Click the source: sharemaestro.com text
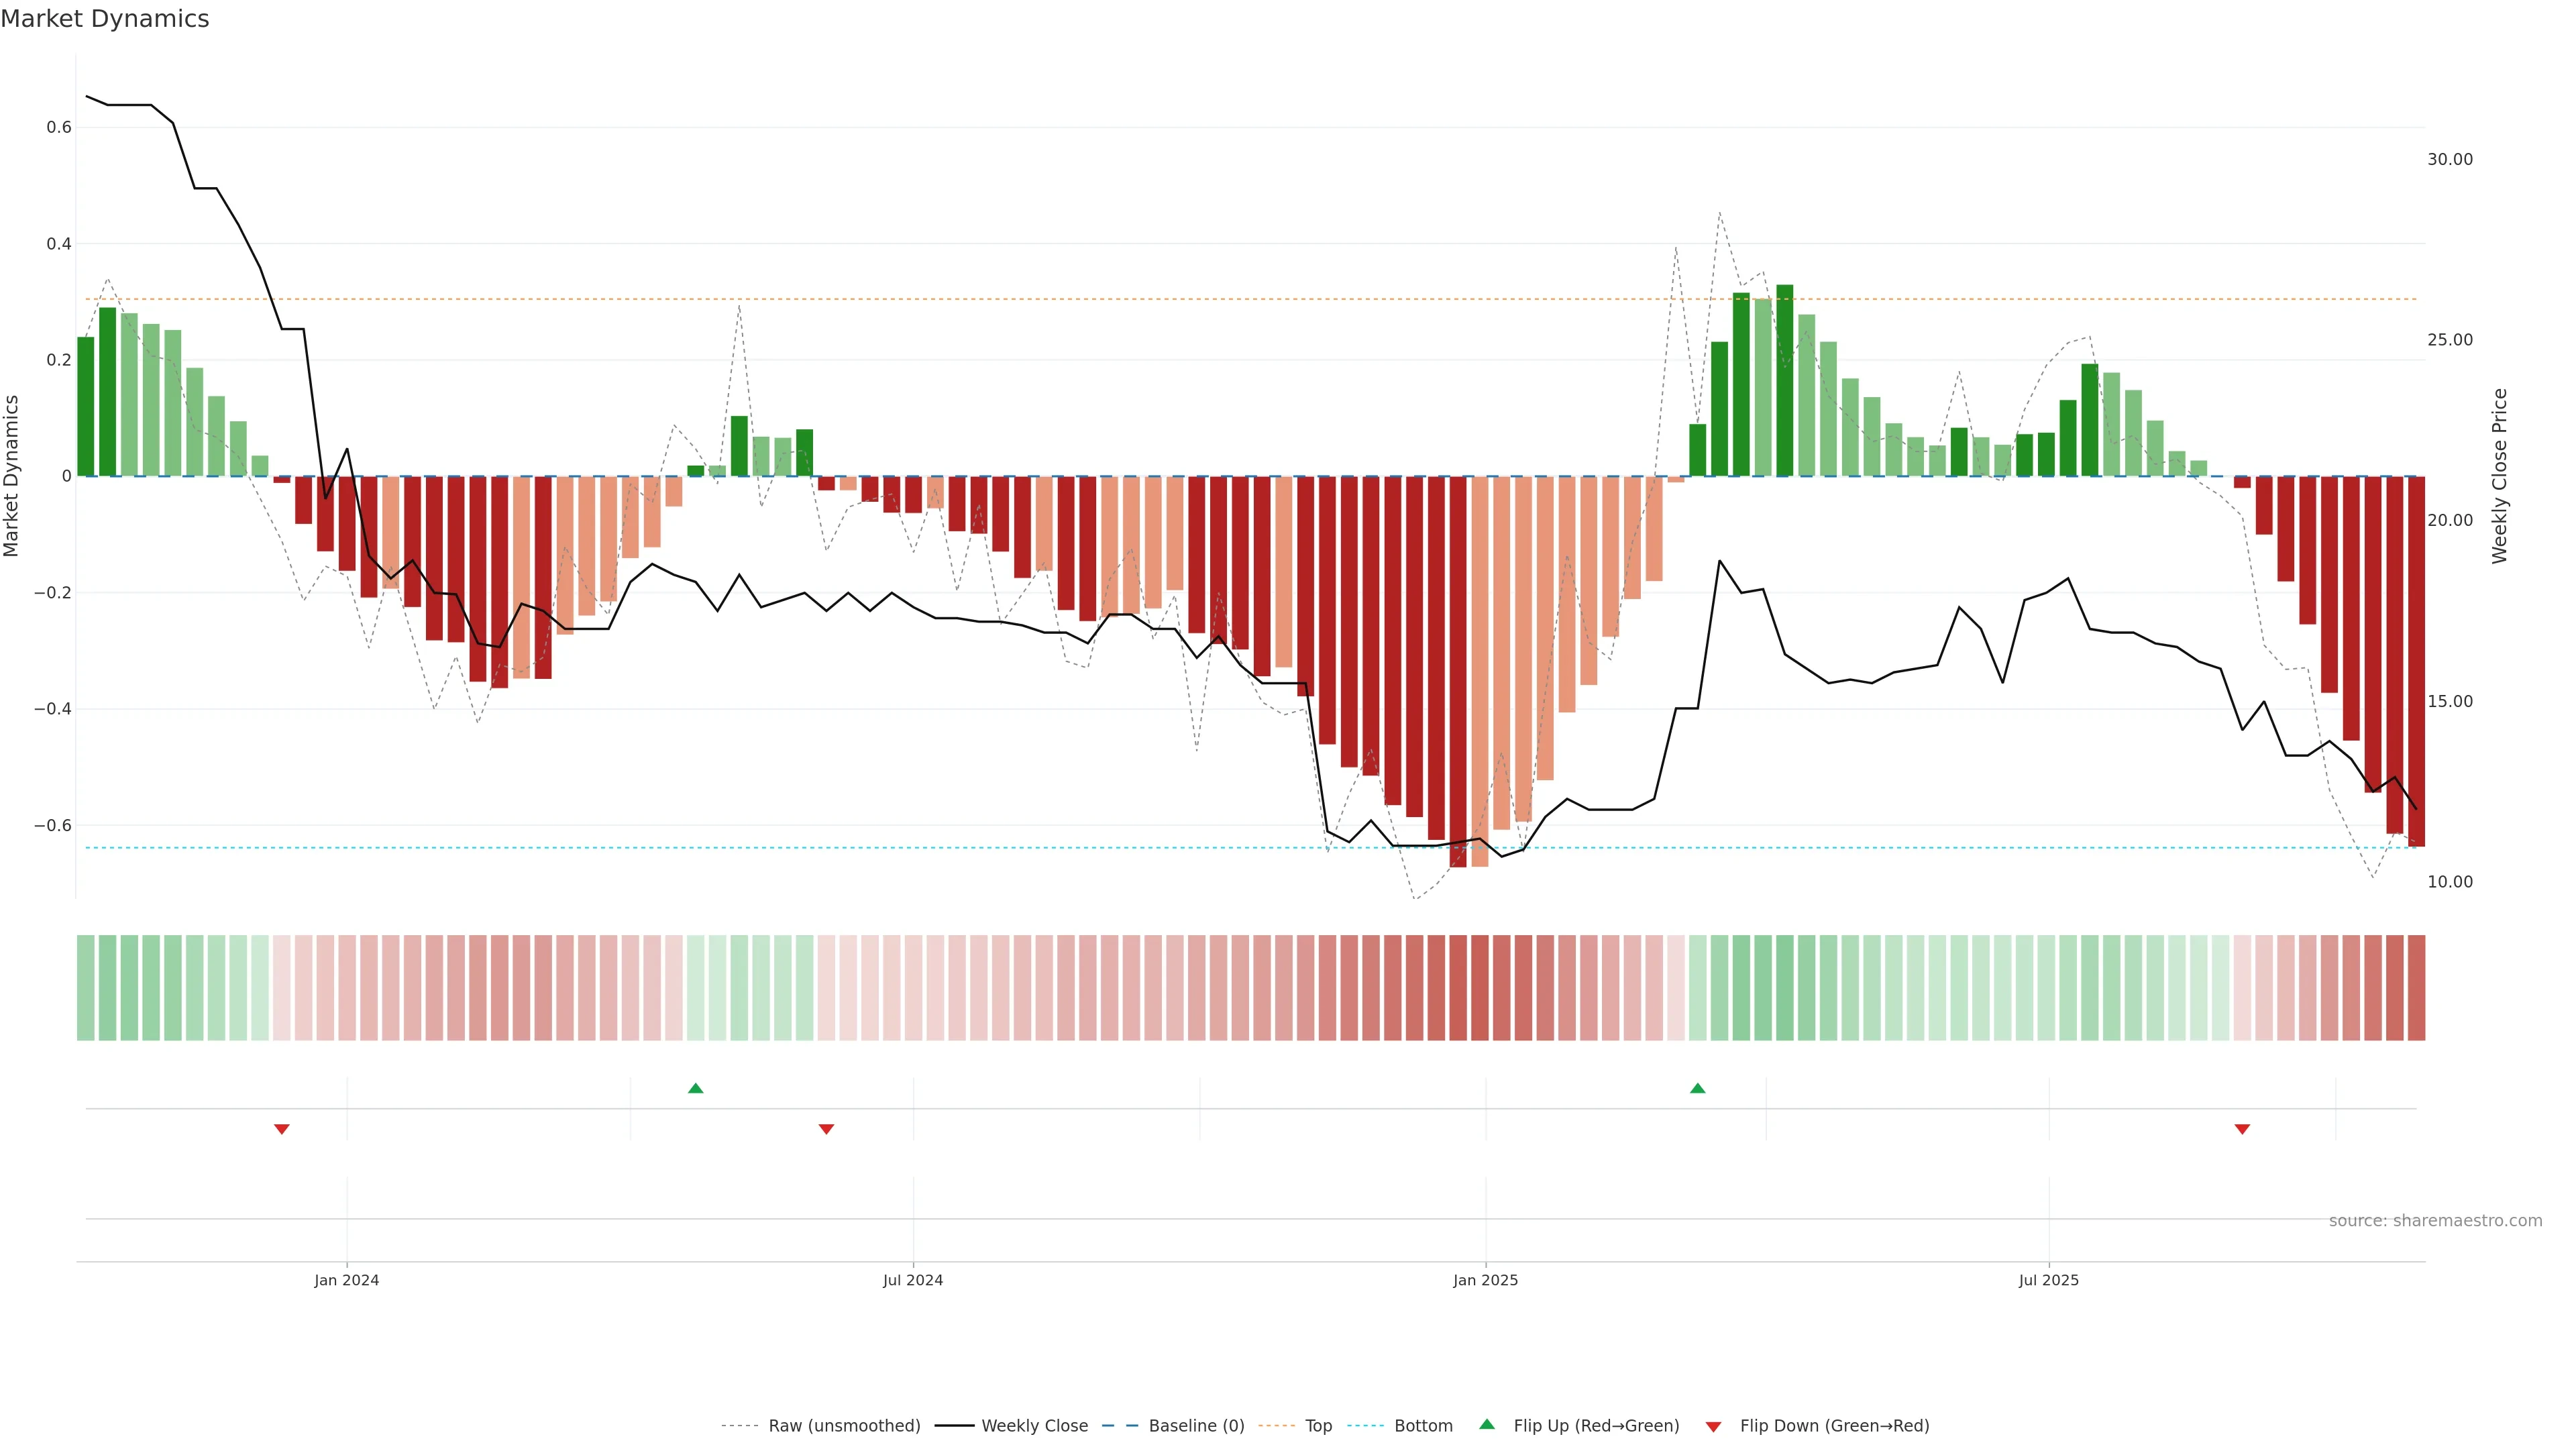 [2435, 1221]
